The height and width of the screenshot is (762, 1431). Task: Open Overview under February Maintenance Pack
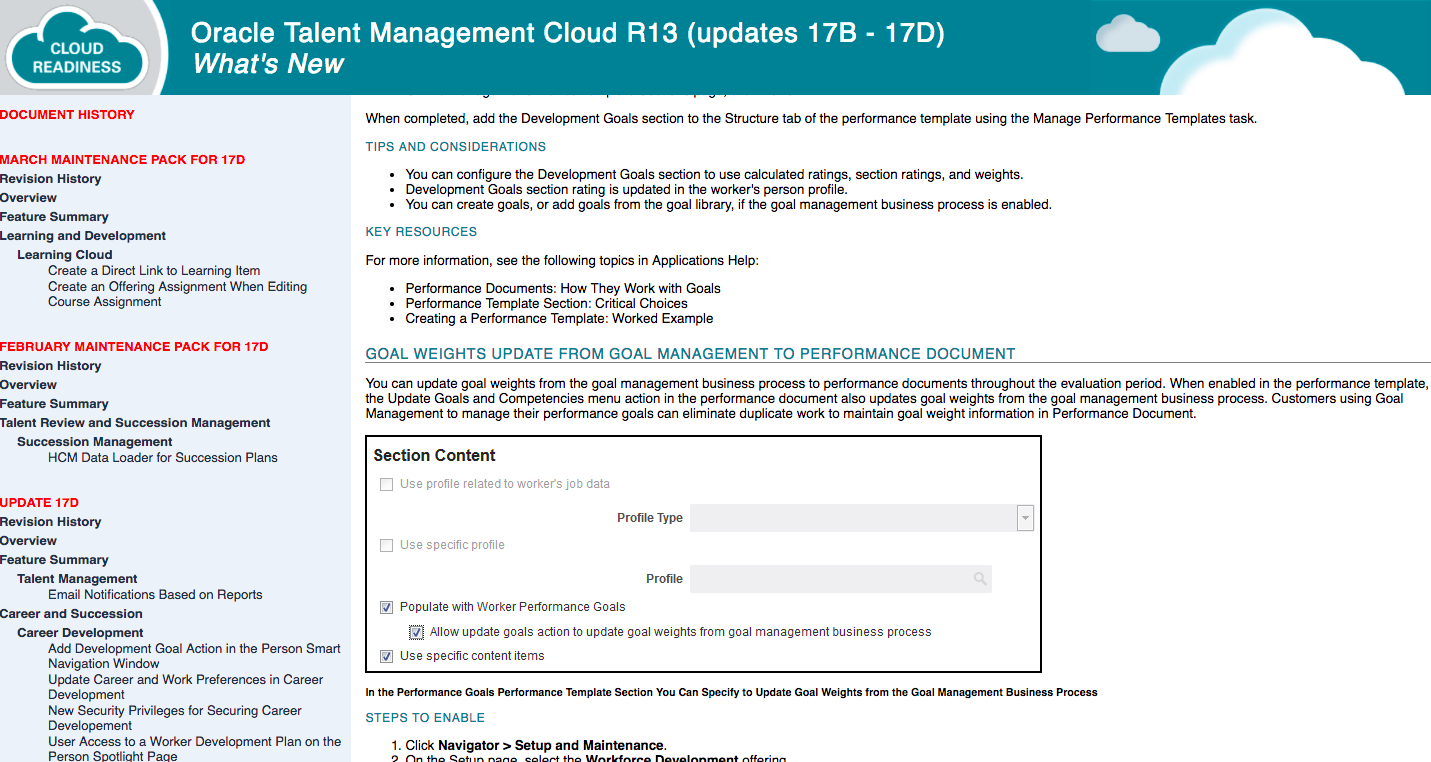(28, 385)
